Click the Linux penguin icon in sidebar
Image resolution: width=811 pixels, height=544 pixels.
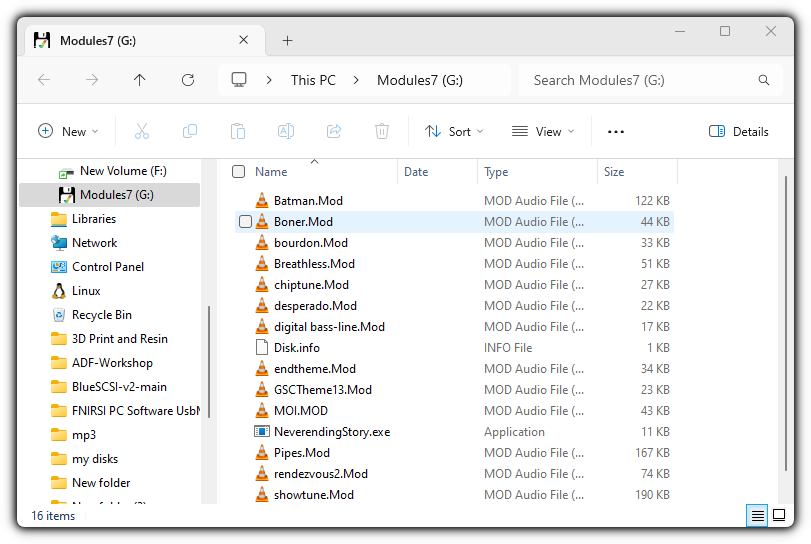pos(59,291)
